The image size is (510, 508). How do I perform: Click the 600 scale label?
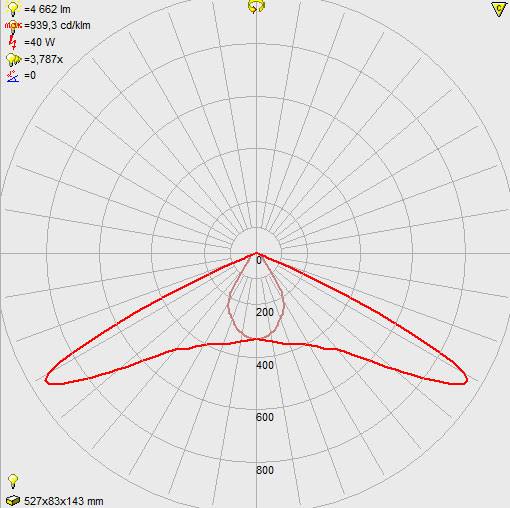[x=265, y=417]
